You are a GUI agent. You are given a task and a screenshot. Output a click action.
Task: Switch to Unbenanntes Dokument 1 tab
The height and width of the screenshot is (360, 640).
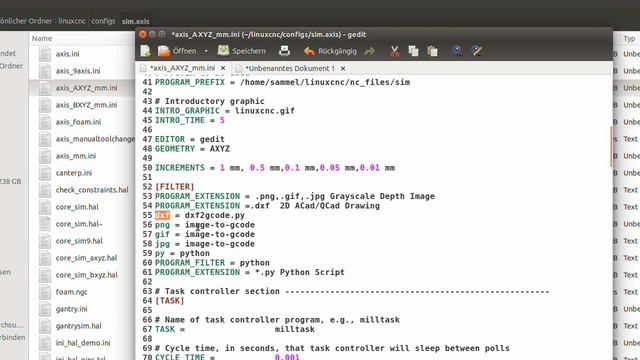click(x=289, y=68)
